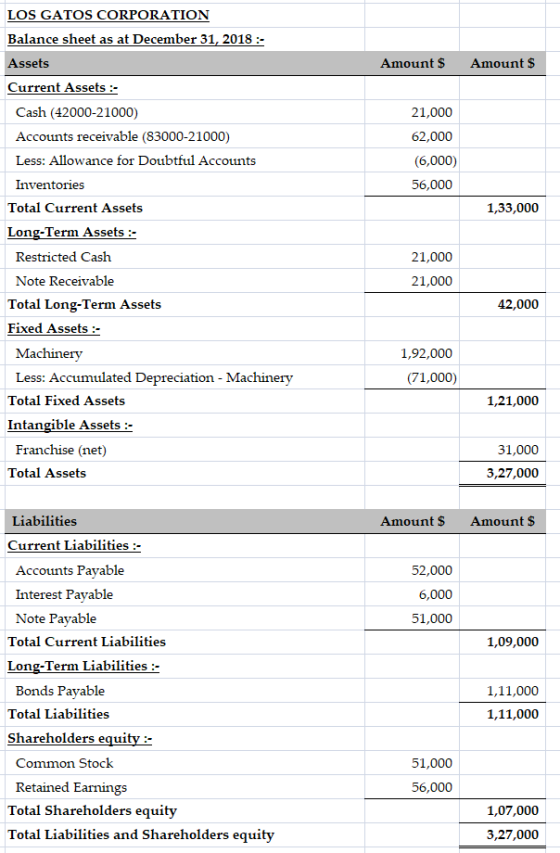Screen dimensions: 560x853
Task: Select 'Total Liabilities and Shareholders equity' label
Action: coord(141,835)
